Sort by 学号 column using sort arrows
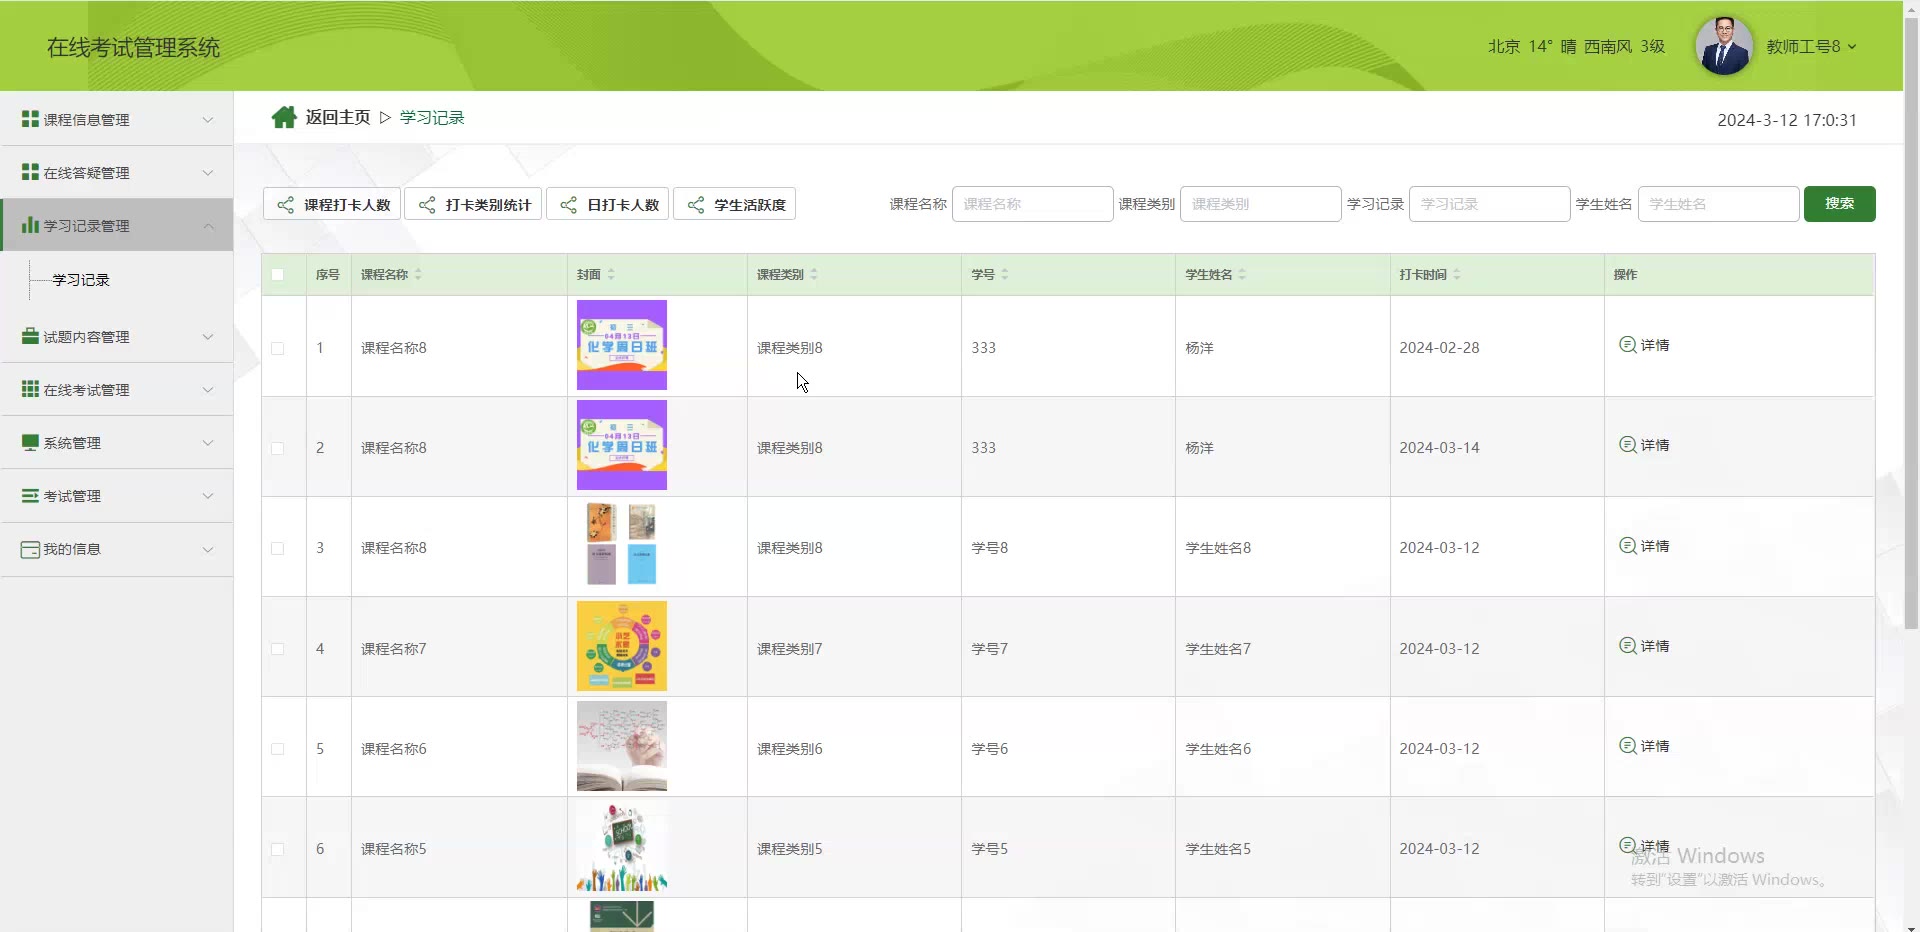Image resolution: width=1920 pixels, height=932 pixels. point(1005,274)
